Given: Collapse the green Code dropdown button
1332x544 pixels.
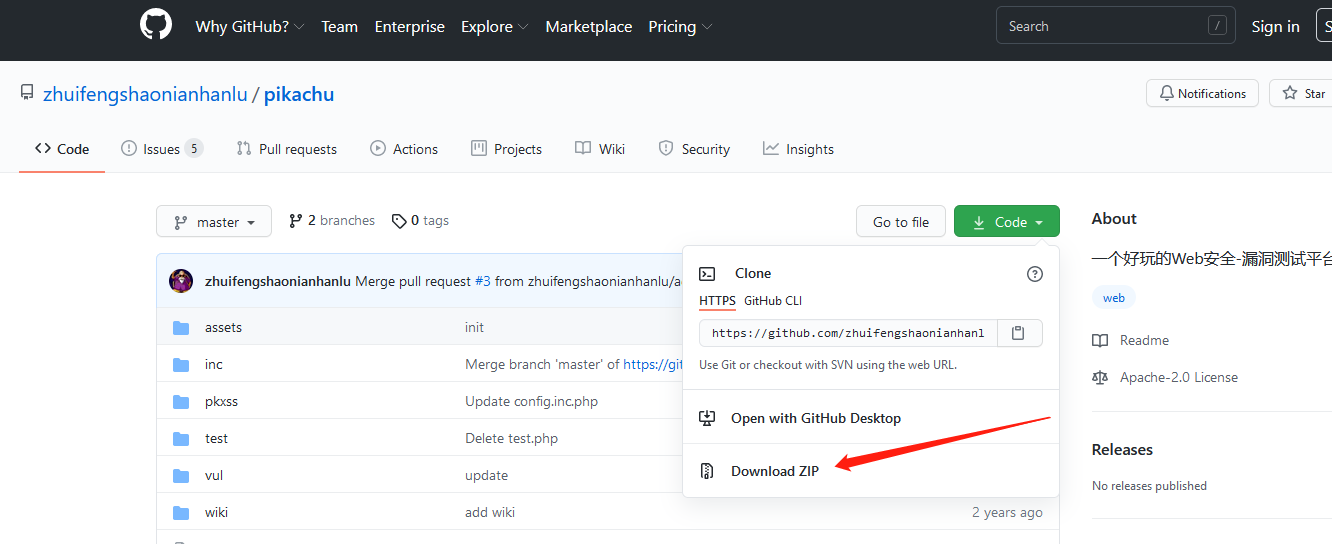Looking at the screenshot, I should 1006,222.
